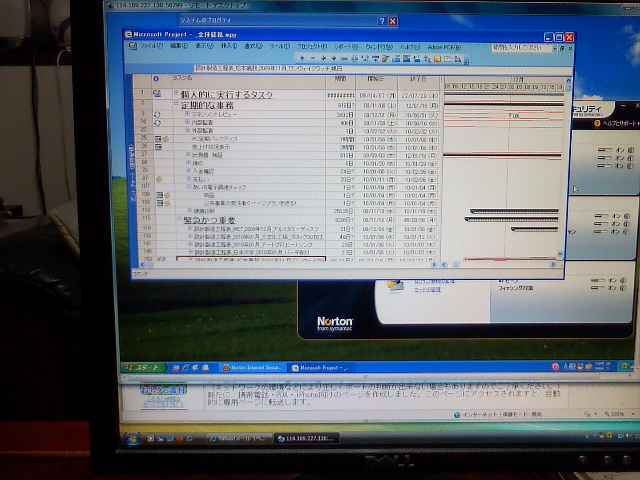Collapse the 緊急かつ重要 task group
This screenshot has height=480, width=640.
(178, 219)
